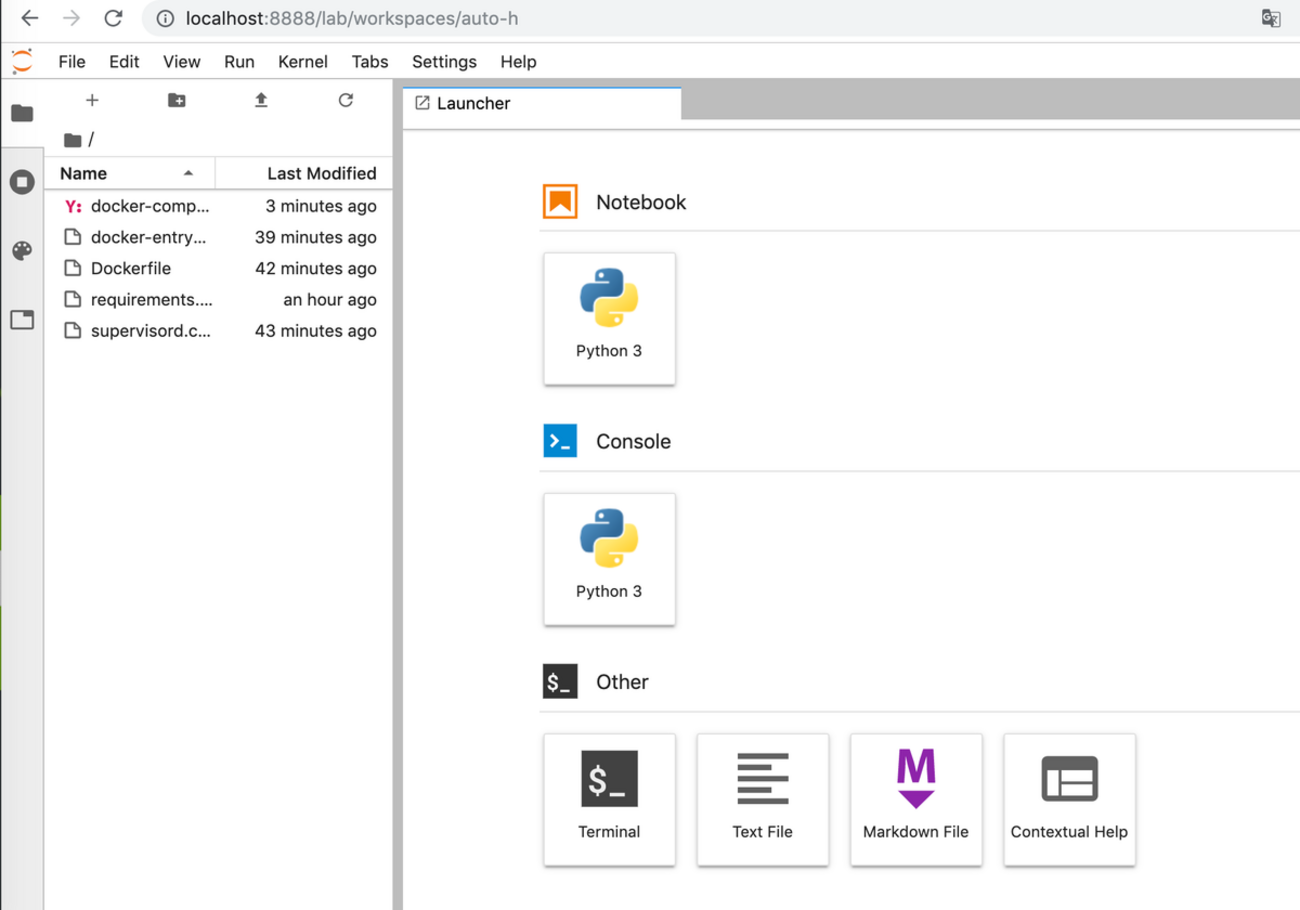Viewport: 1300px width, 910px height.
Task: Click the Upload Files arrow icon
Action: point(261,100)
